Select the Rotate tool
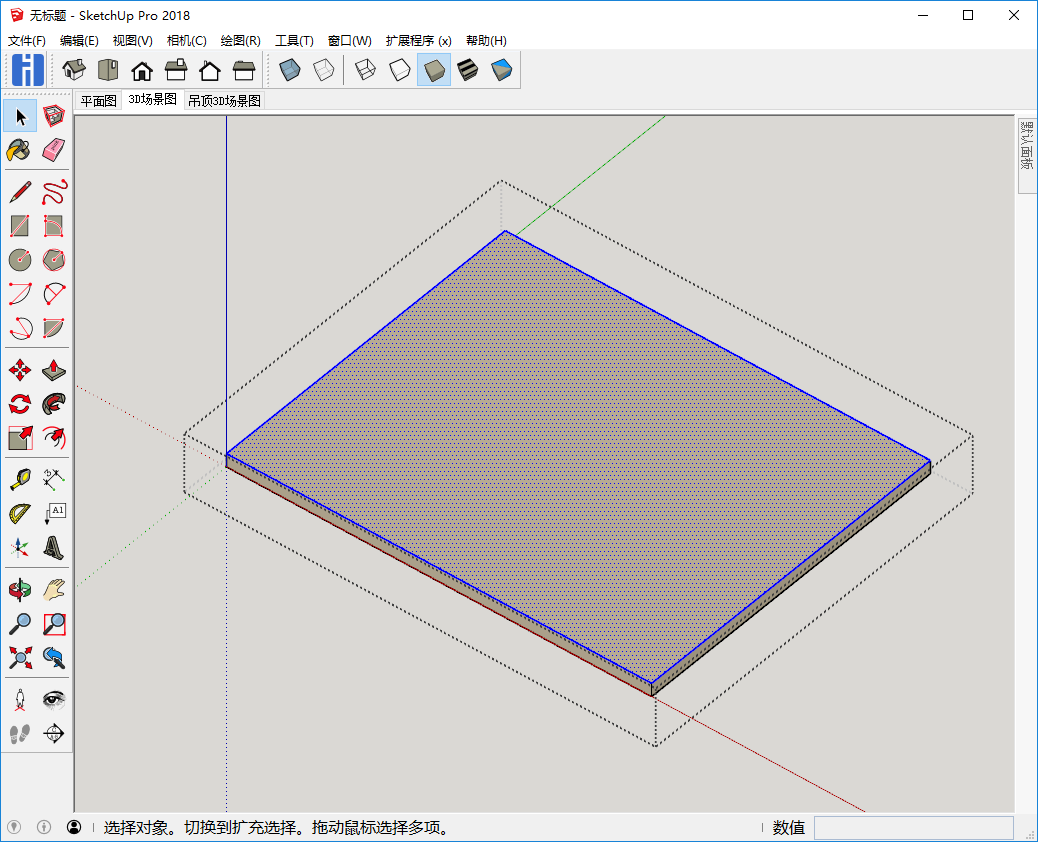Viewport: 1038px width, 842px height. [20, 404]
